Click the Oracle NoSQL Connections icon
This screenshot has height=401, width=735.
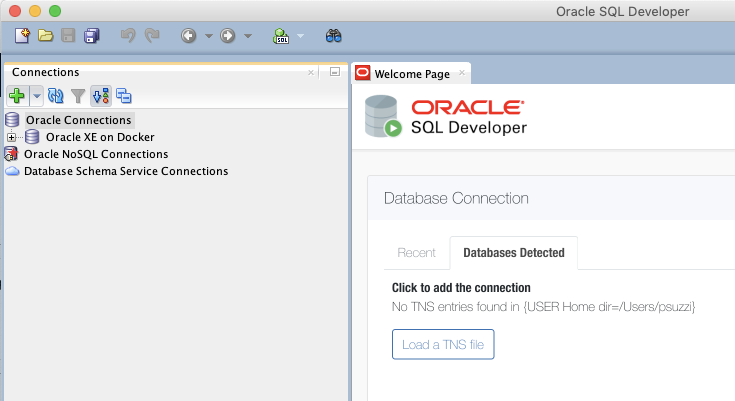point(11,154)
